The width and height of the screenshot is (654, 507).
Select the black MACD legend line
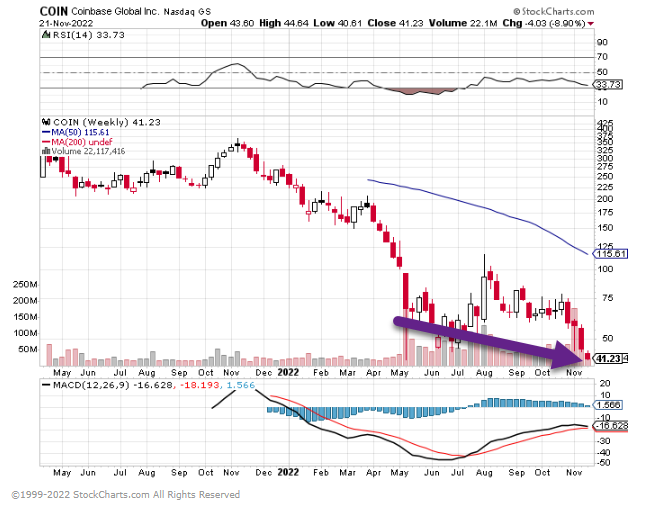tap(46, 385)
